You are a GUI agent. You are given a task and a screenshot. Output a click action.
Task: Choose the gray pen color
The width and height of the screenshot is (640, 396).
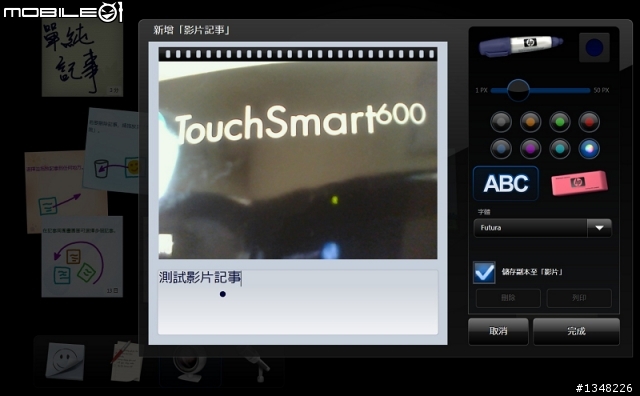tap(501, 122)
